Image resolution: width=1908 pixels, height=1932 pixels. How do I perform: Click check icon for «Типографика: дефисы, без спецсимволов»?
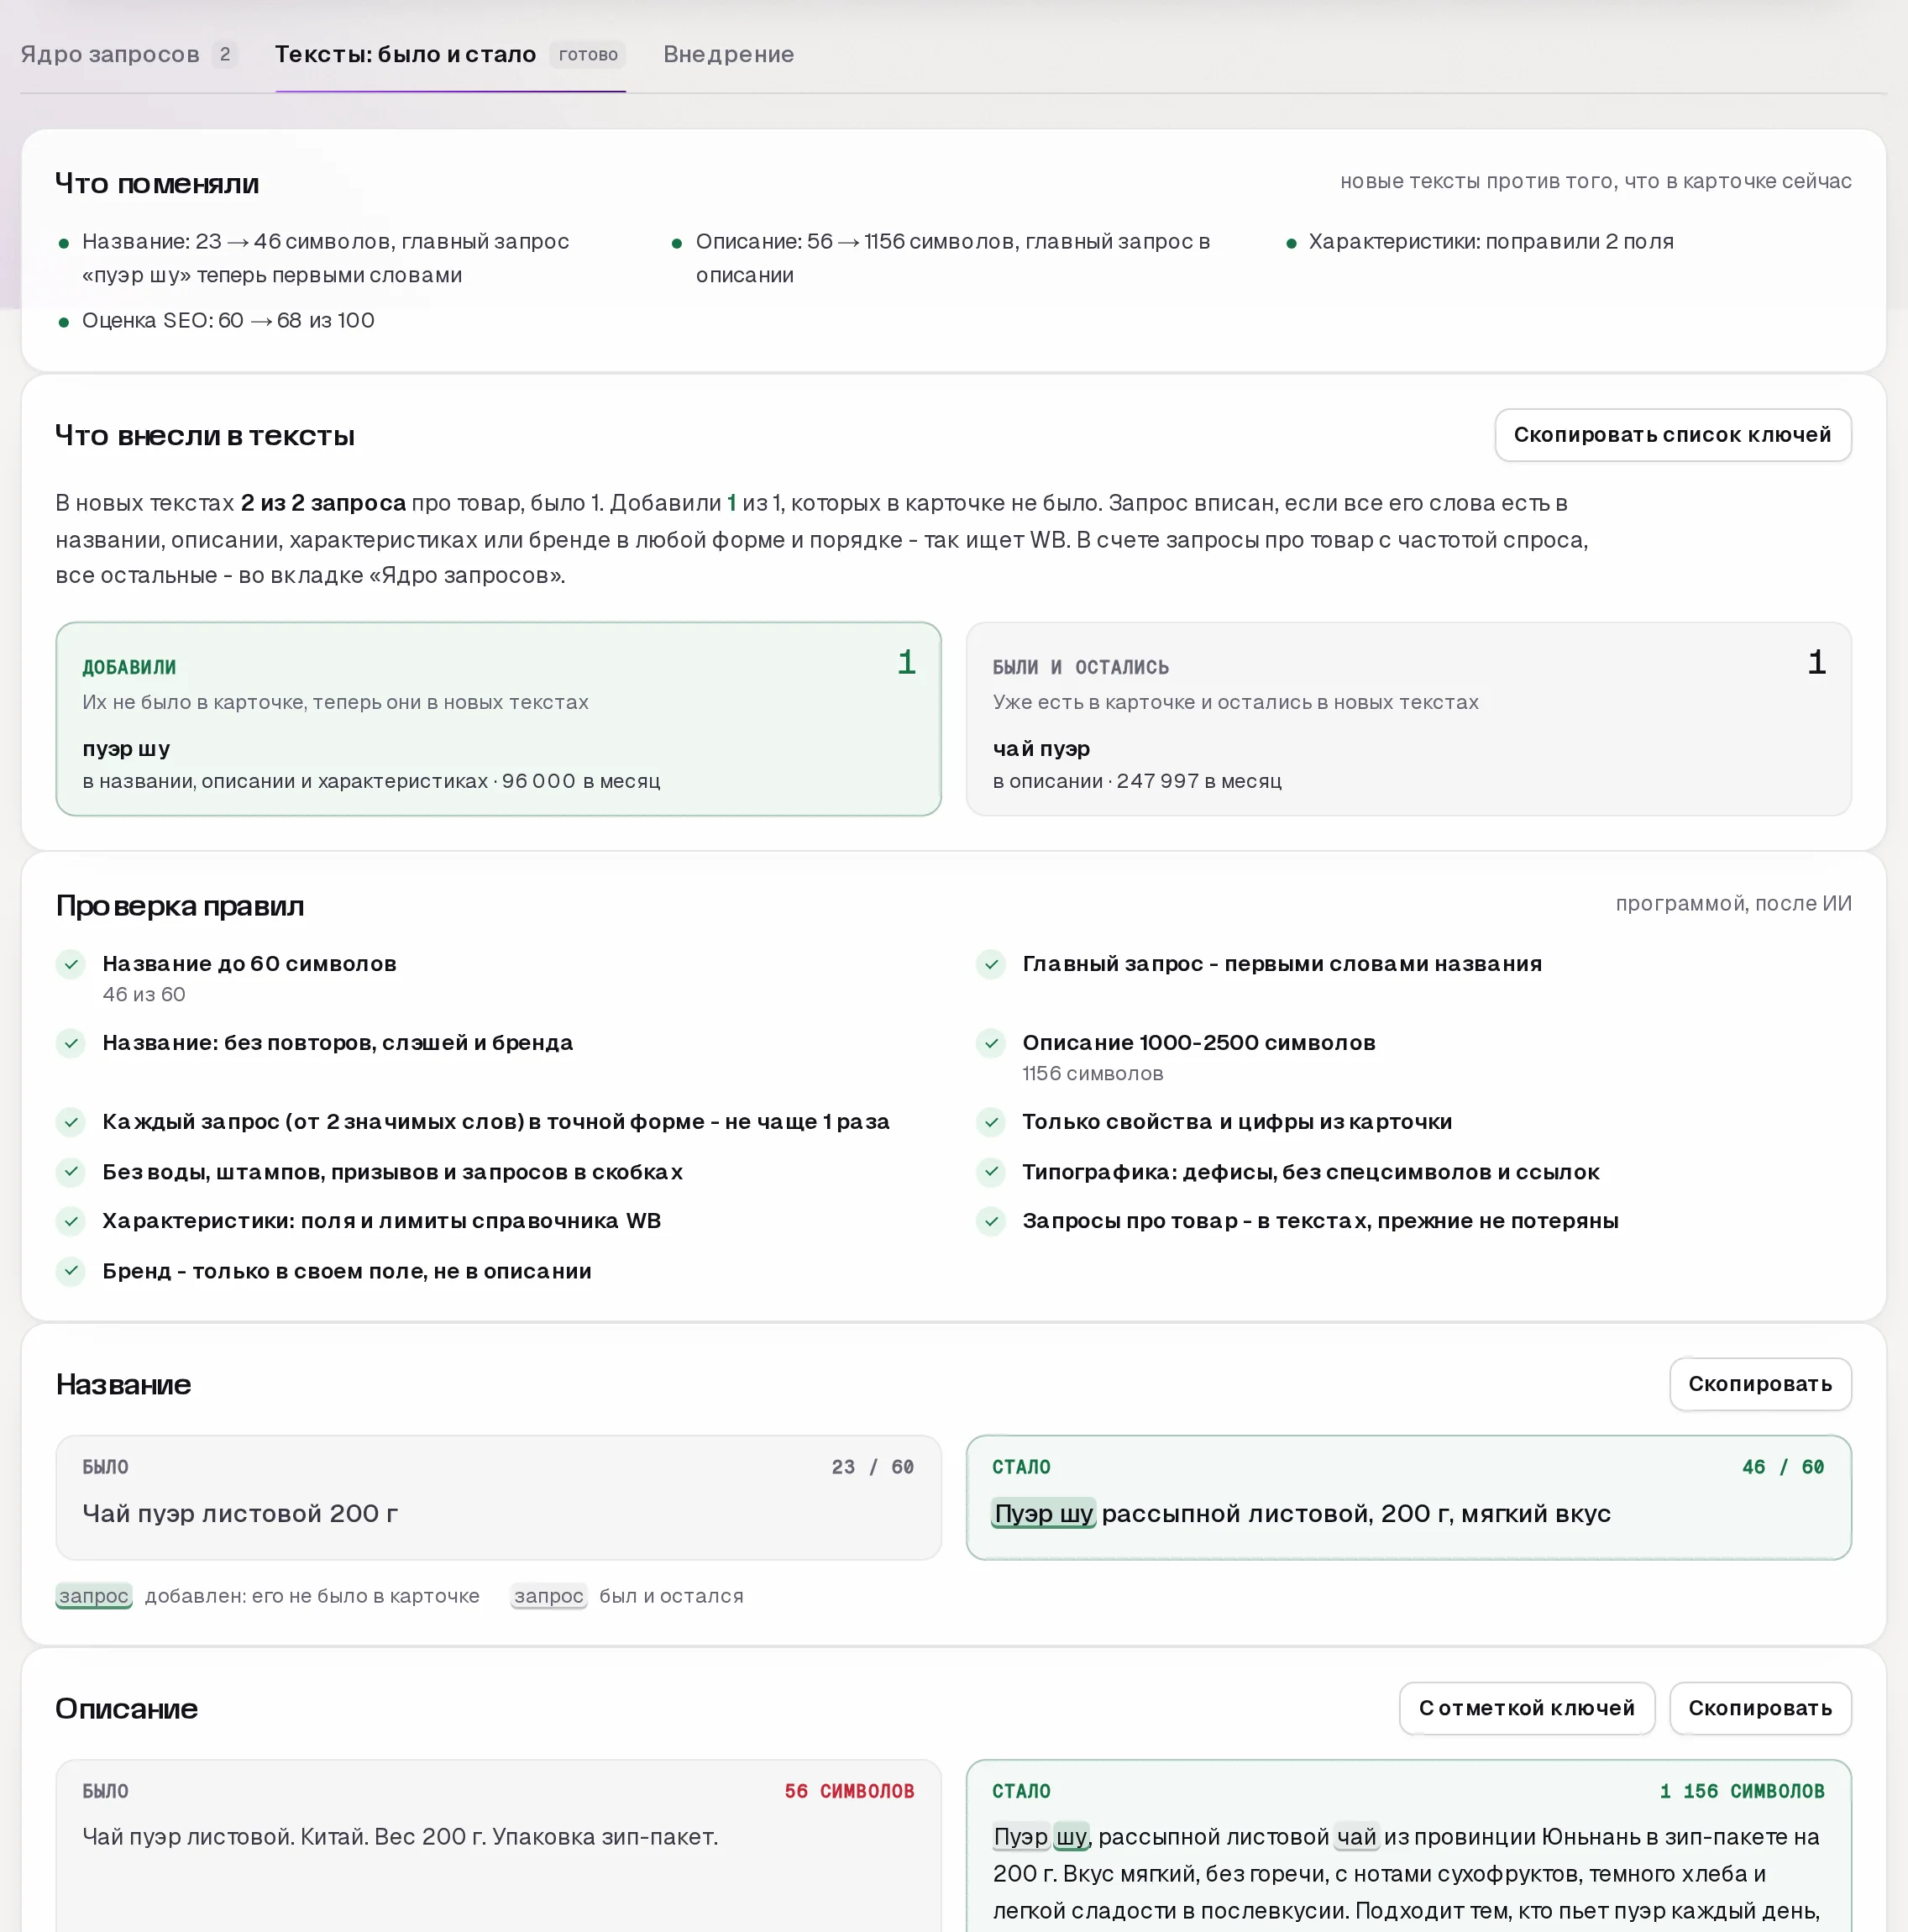pos(991,1171)
